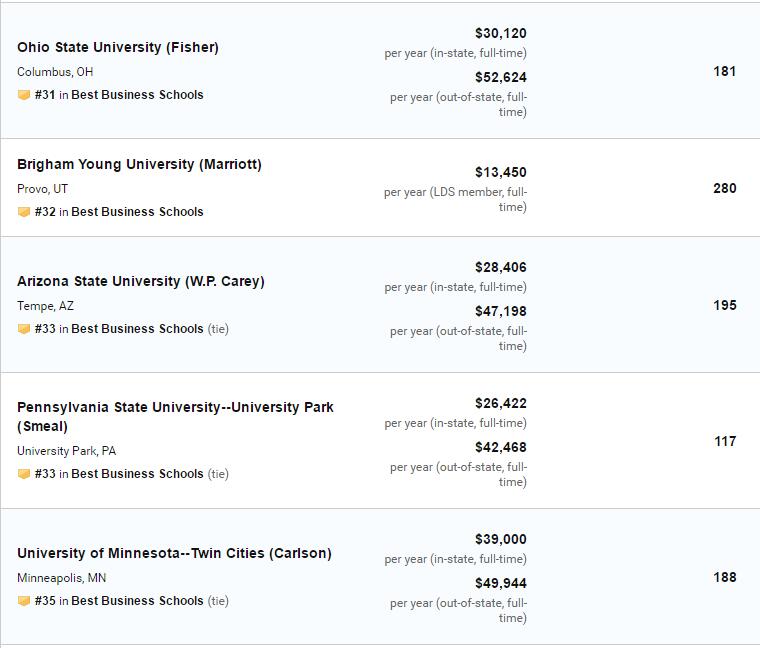Click the badge icon beside #35 ranking
The width and height of the screenshot is (760, 648).
coord(24,601)
